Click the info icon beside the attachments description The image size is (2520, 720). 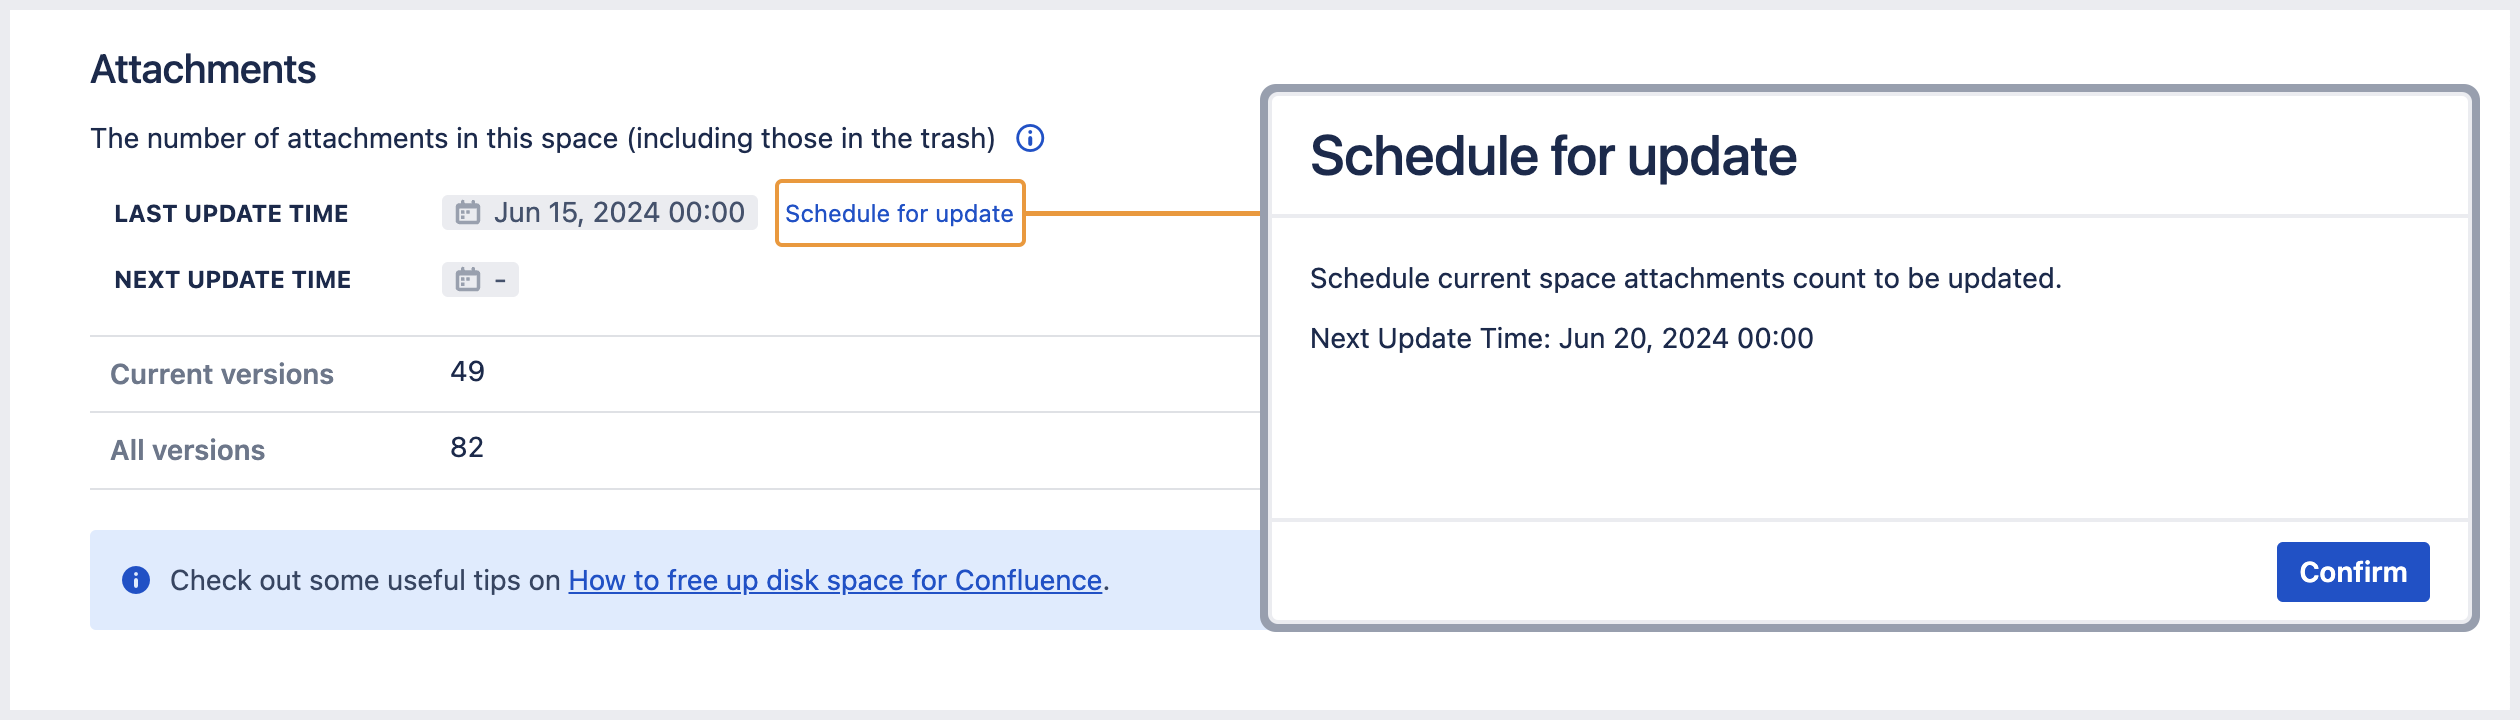1030,138
